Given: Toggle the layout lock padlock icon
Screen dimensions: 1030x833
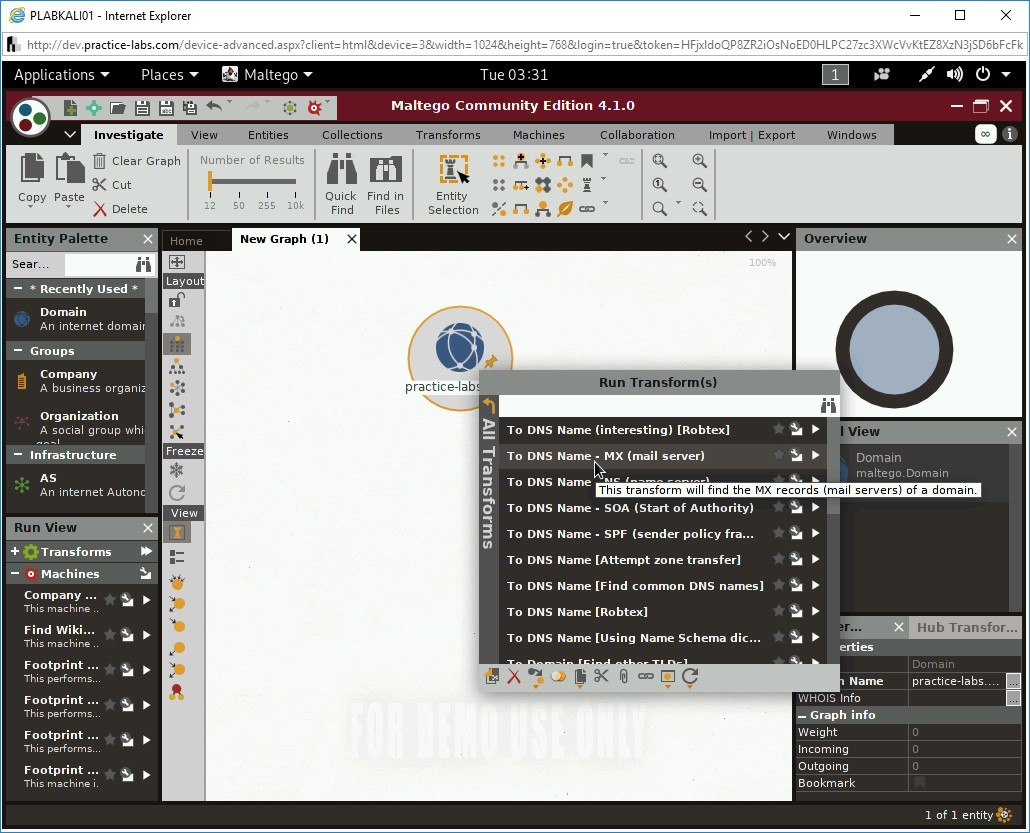Looking at the screenshot, I should (x=176, y=301).
